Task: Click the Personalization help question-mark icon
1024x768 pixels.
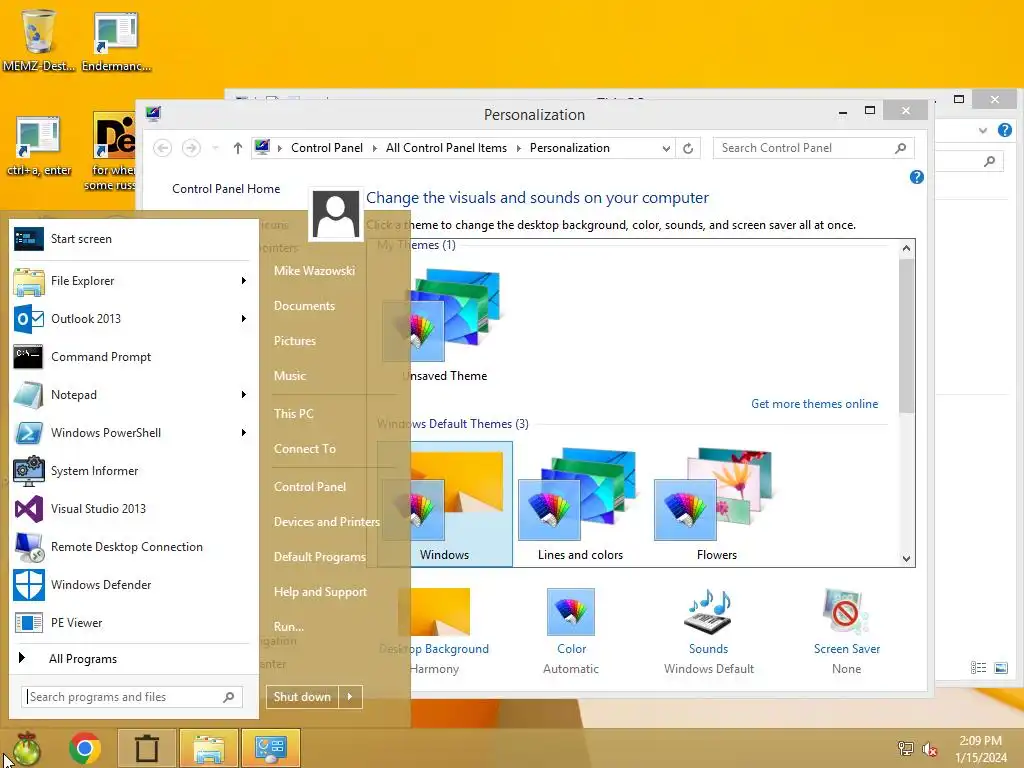Action: (916, 177)
